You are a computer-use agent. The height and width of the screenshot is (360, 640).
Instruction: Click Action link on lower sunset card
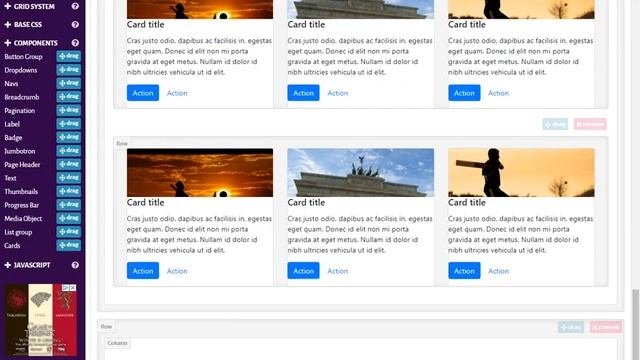pyautogui.click(x=177, y=271)
